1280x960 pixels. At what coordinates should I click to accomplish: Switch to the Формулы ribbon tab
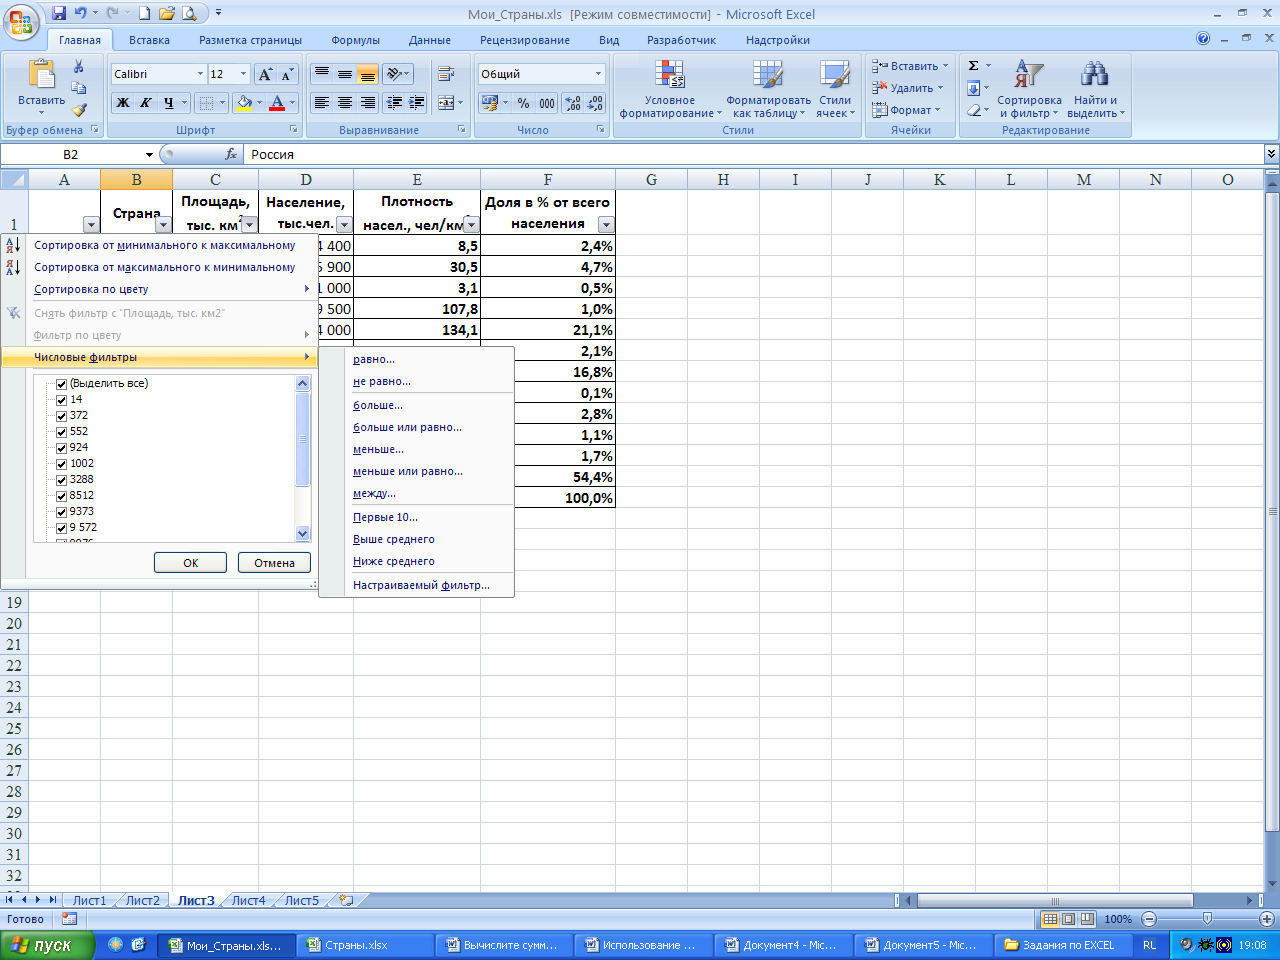[x=356, y=40]
